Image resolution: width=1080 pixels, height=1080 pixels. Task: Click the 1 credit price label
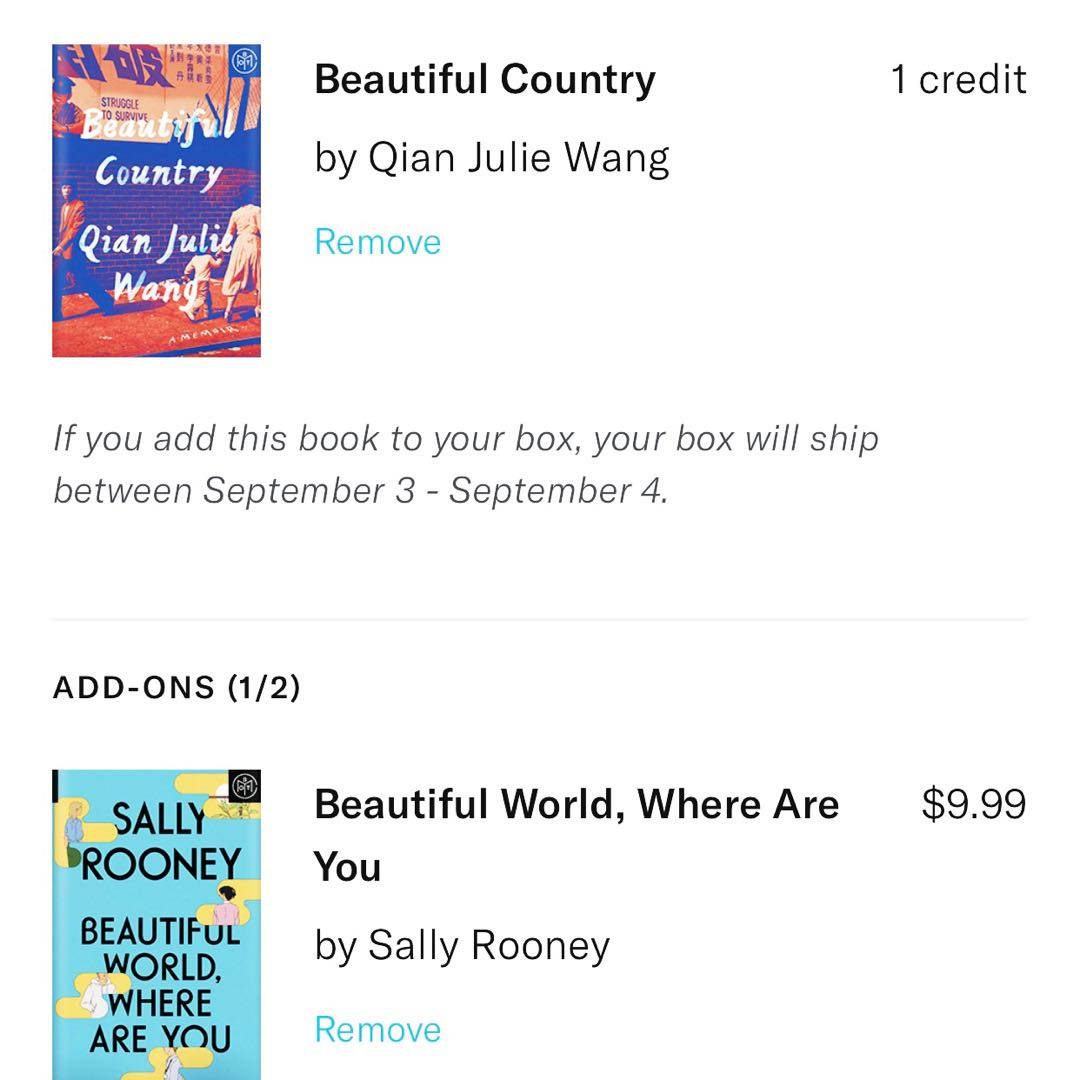(x=958, y=80)
